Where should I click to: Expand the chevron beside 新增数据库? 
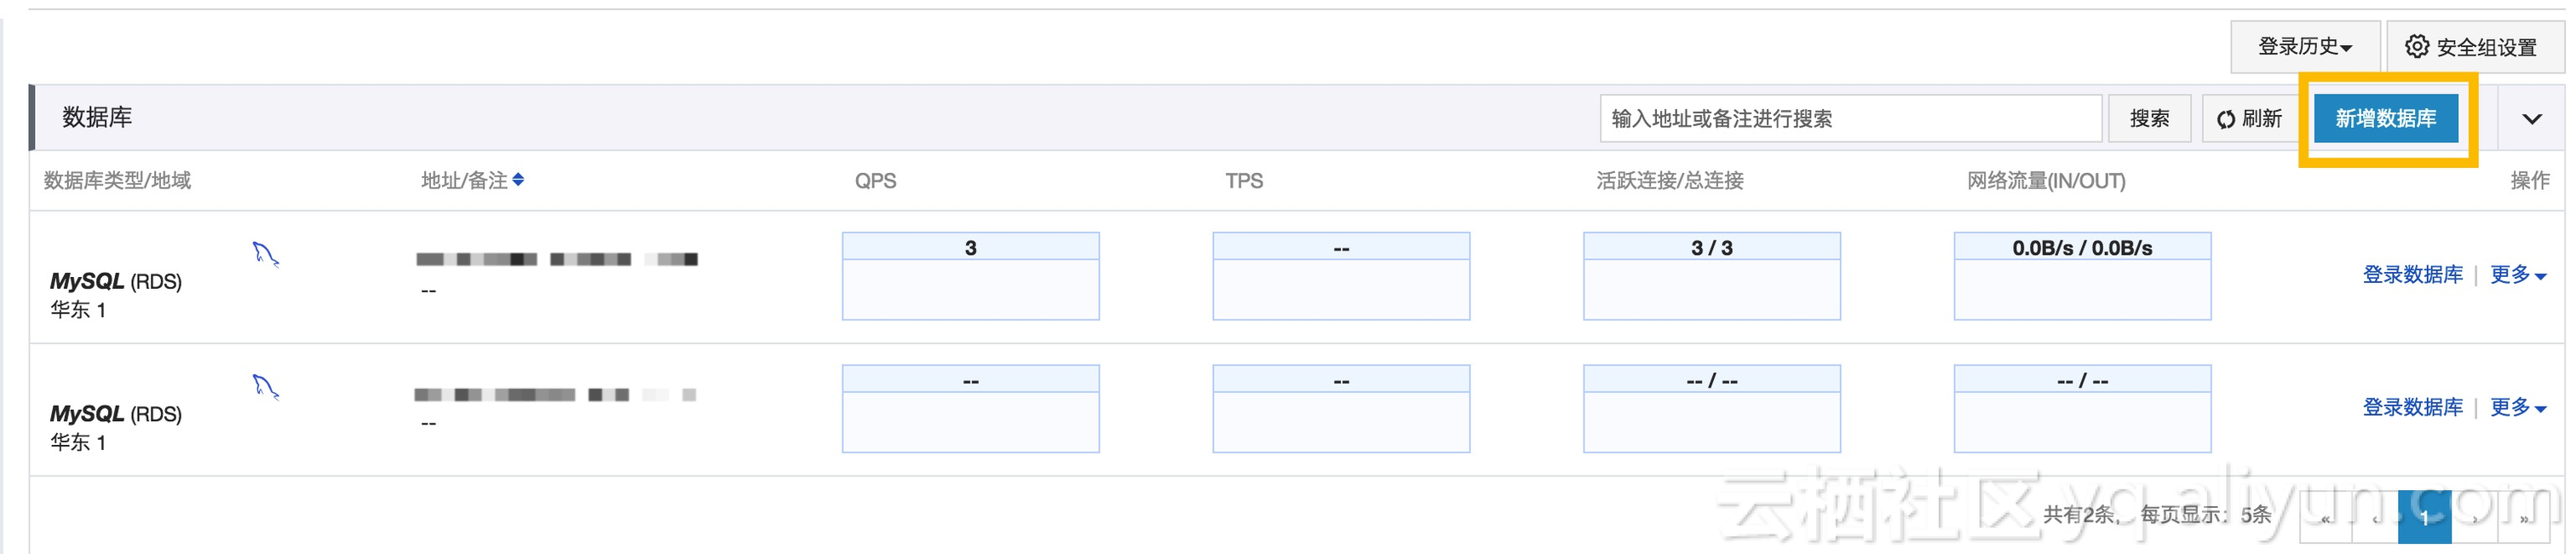[x=2531, y=119]
